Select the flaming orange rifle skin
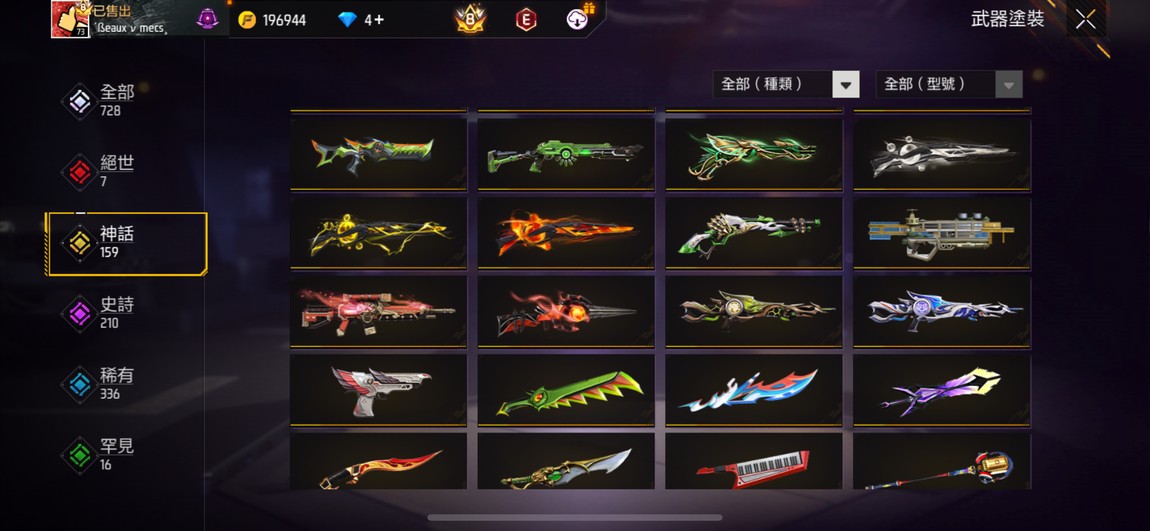1150x531 pixels. [565, 232]
